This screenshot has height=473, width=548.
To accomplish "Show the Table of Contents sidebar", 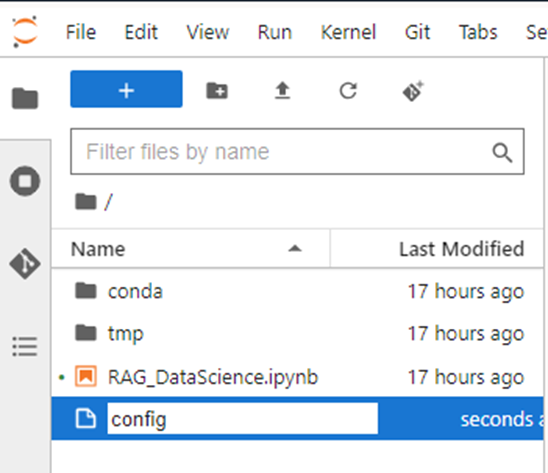I will coord(25,346).
